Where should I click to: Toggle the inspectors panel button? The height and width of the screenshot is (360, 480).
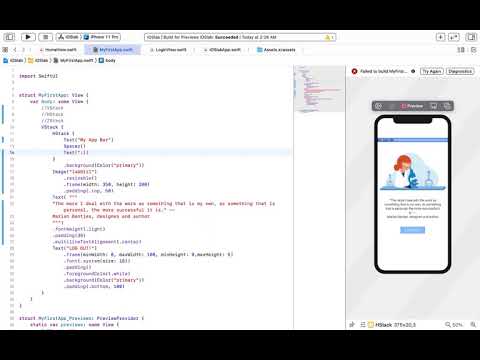(x=471, y=37)
